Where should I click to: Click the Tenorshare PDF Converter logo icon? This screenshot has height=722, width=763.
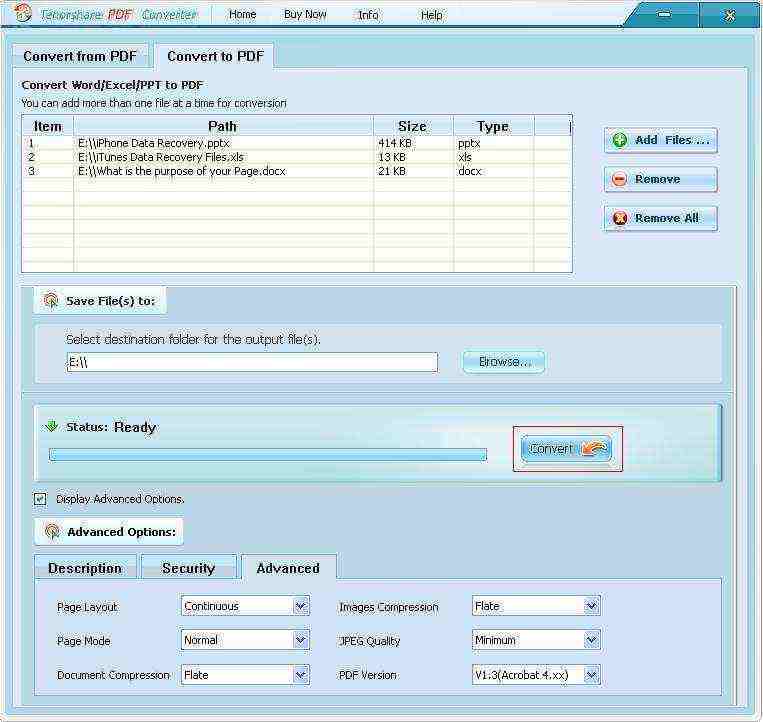pyautogui.click(x=21, y=13)
